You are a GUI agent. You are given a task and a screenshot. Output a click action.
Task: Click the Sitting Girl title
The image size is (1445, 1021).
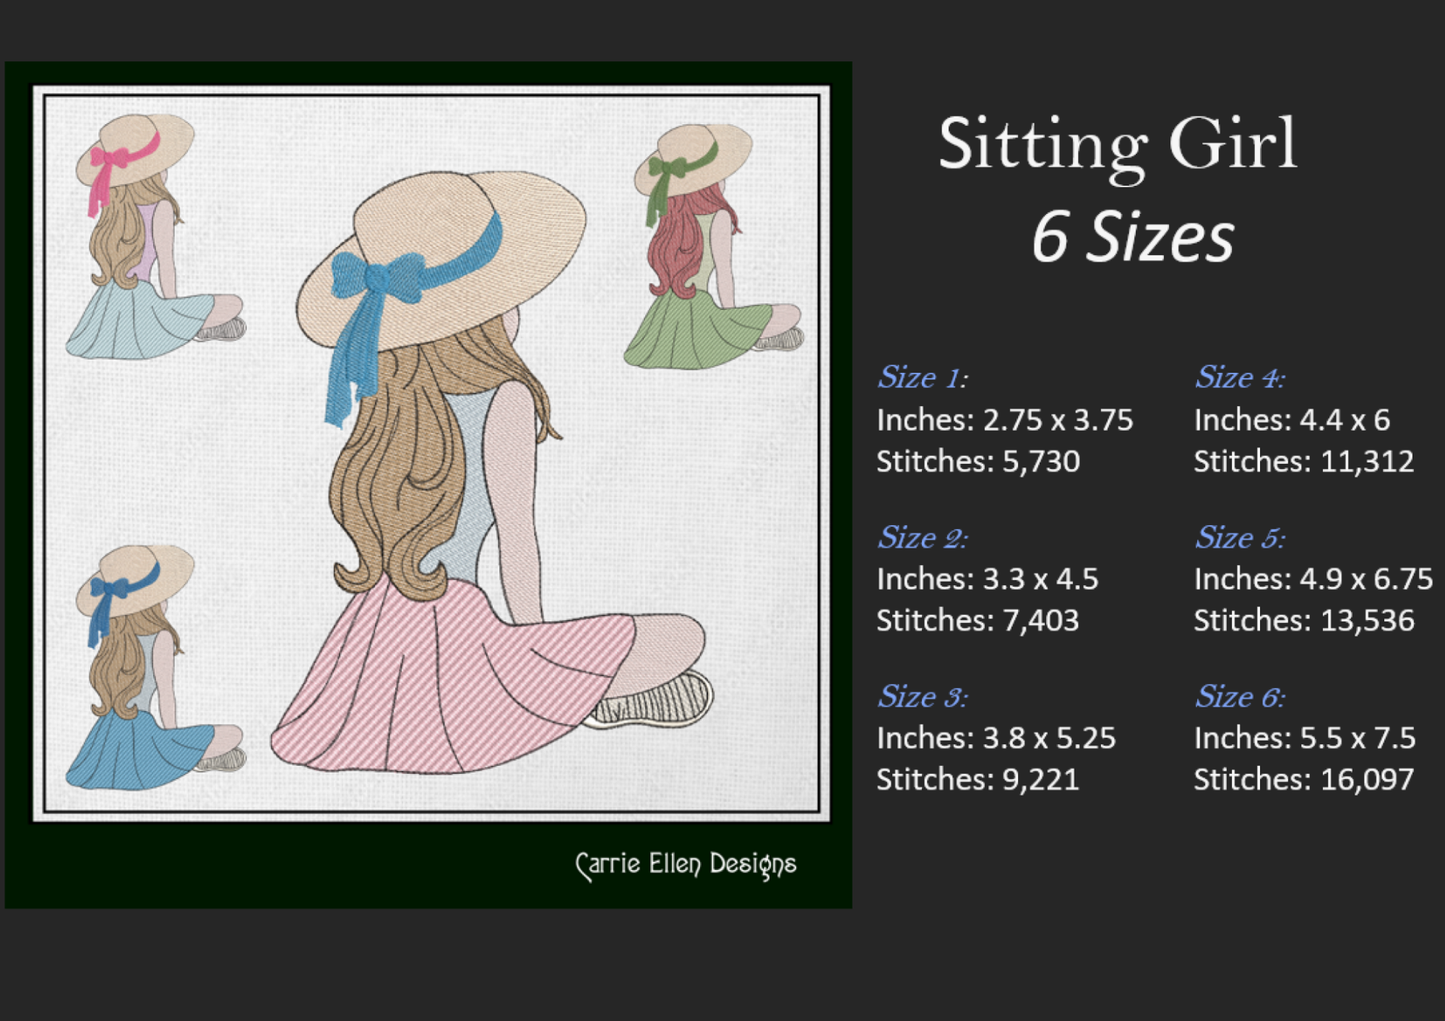click(x=1117, y=146)
